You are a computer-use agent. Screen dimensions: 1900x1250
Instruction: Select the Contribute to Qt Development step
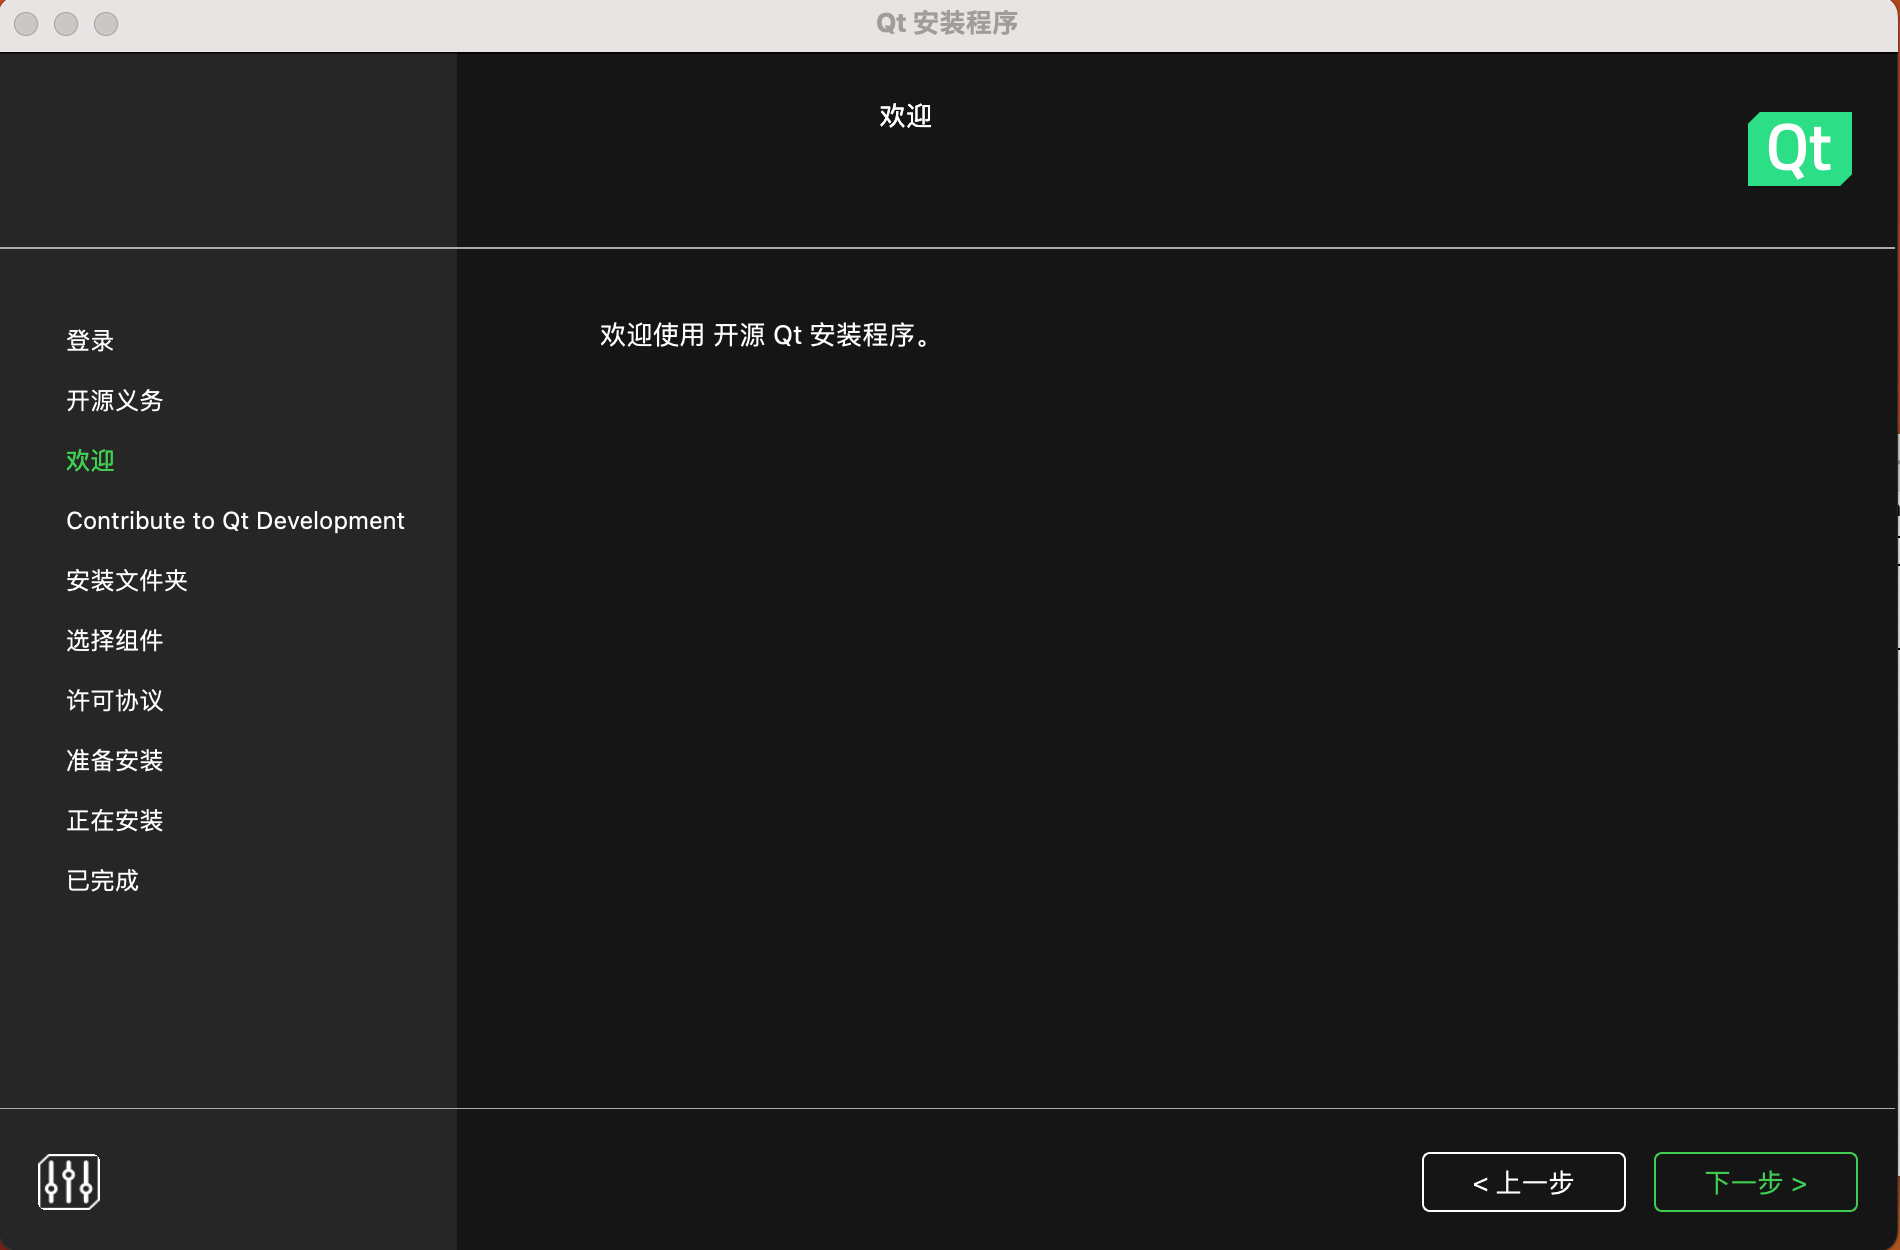click(x=235, y=521)
